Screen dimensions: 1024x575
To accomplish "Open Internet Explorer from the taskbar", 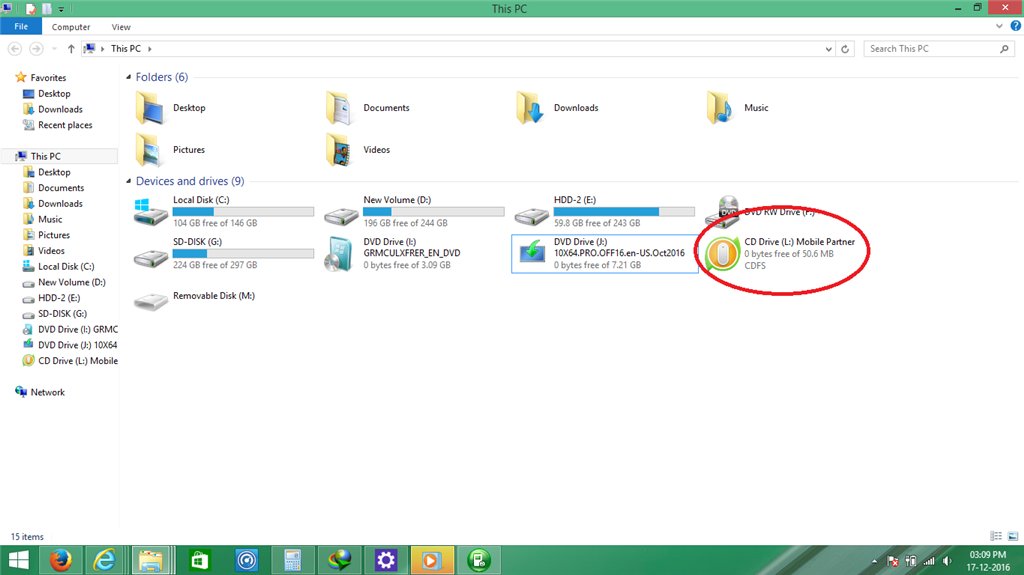I will tap(104, 561).
